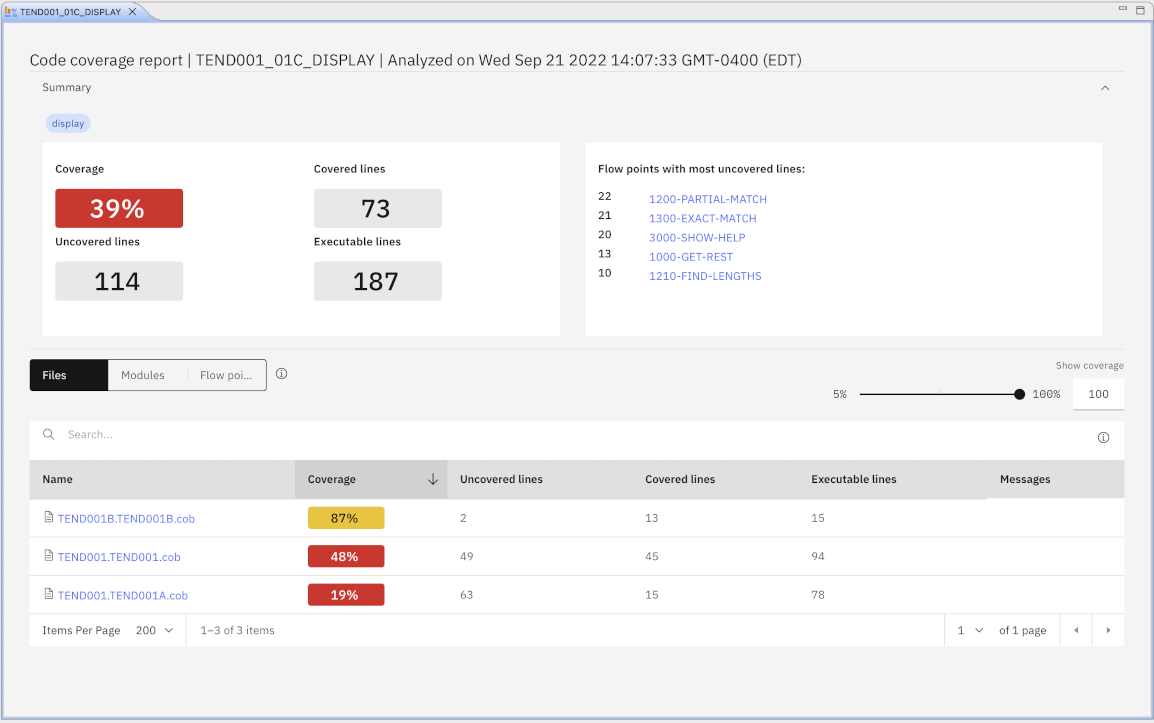Viewport: 1154px width, 723px height.
Task: Click the file icon beside TEND001B.TEND001B.cob
Action: (47, 518)
